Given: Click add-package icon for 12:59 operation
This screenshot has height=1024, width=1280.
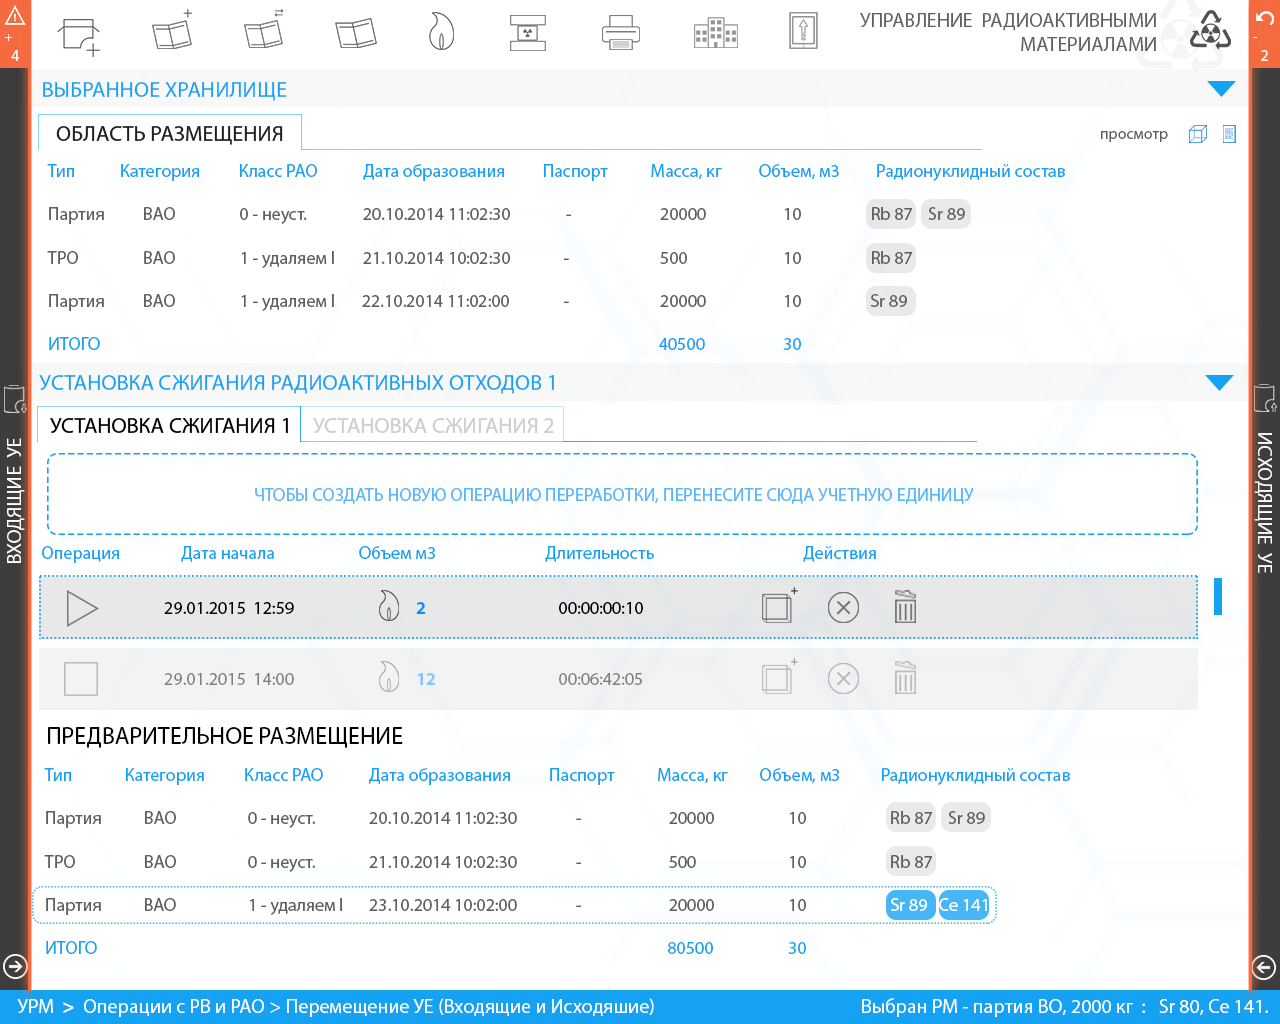Looking at the screenshot, I should coord(779,606).
